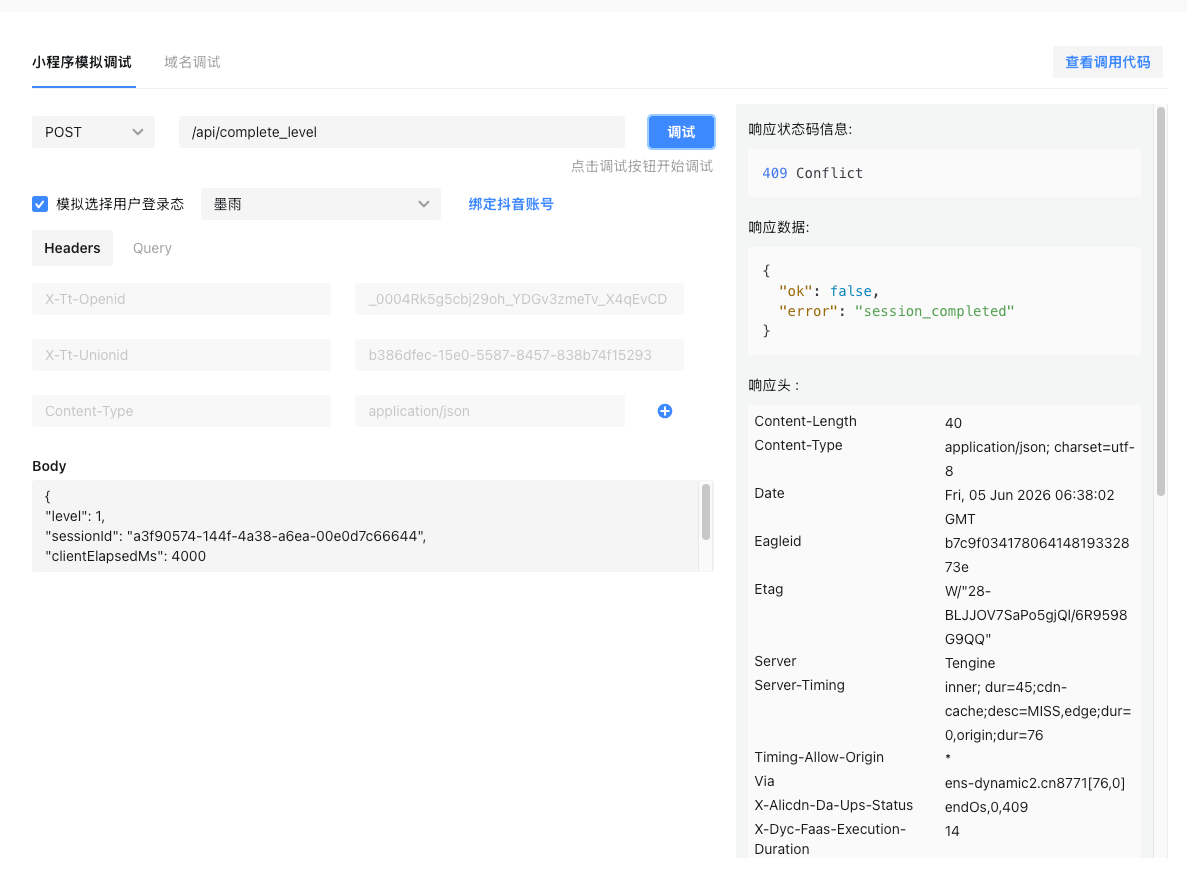Click the "ok": false response line
Viewport: 1187px width, 880px height.
[829, 291]
